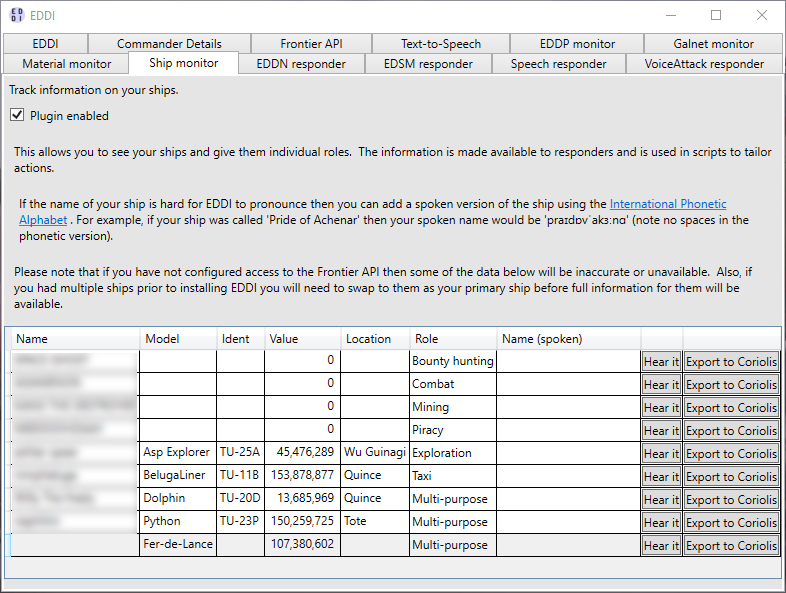Click Hear it for the Bounty hunting ship
Screen dimensions: 786x593
click(661, 362)
